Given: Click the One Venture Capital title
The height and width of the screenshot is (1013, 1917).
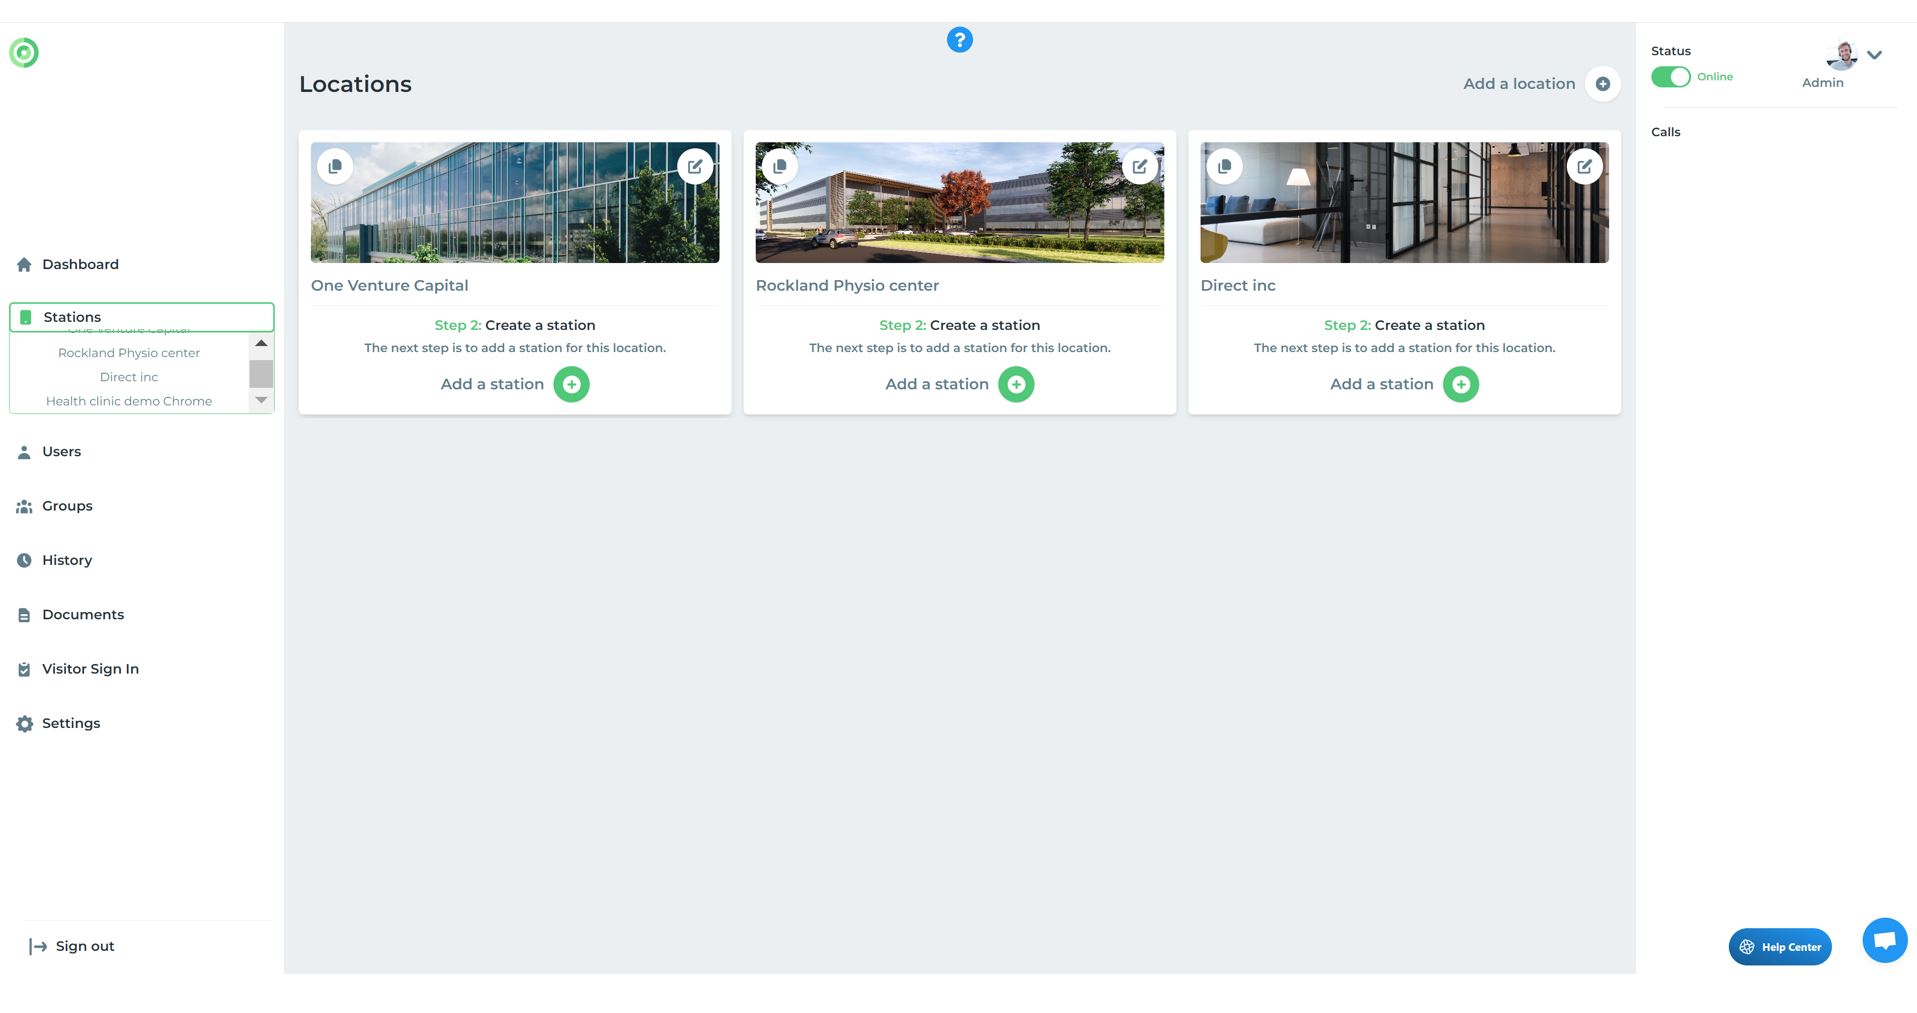Looking at the screenshot, I should click(390, 286).
